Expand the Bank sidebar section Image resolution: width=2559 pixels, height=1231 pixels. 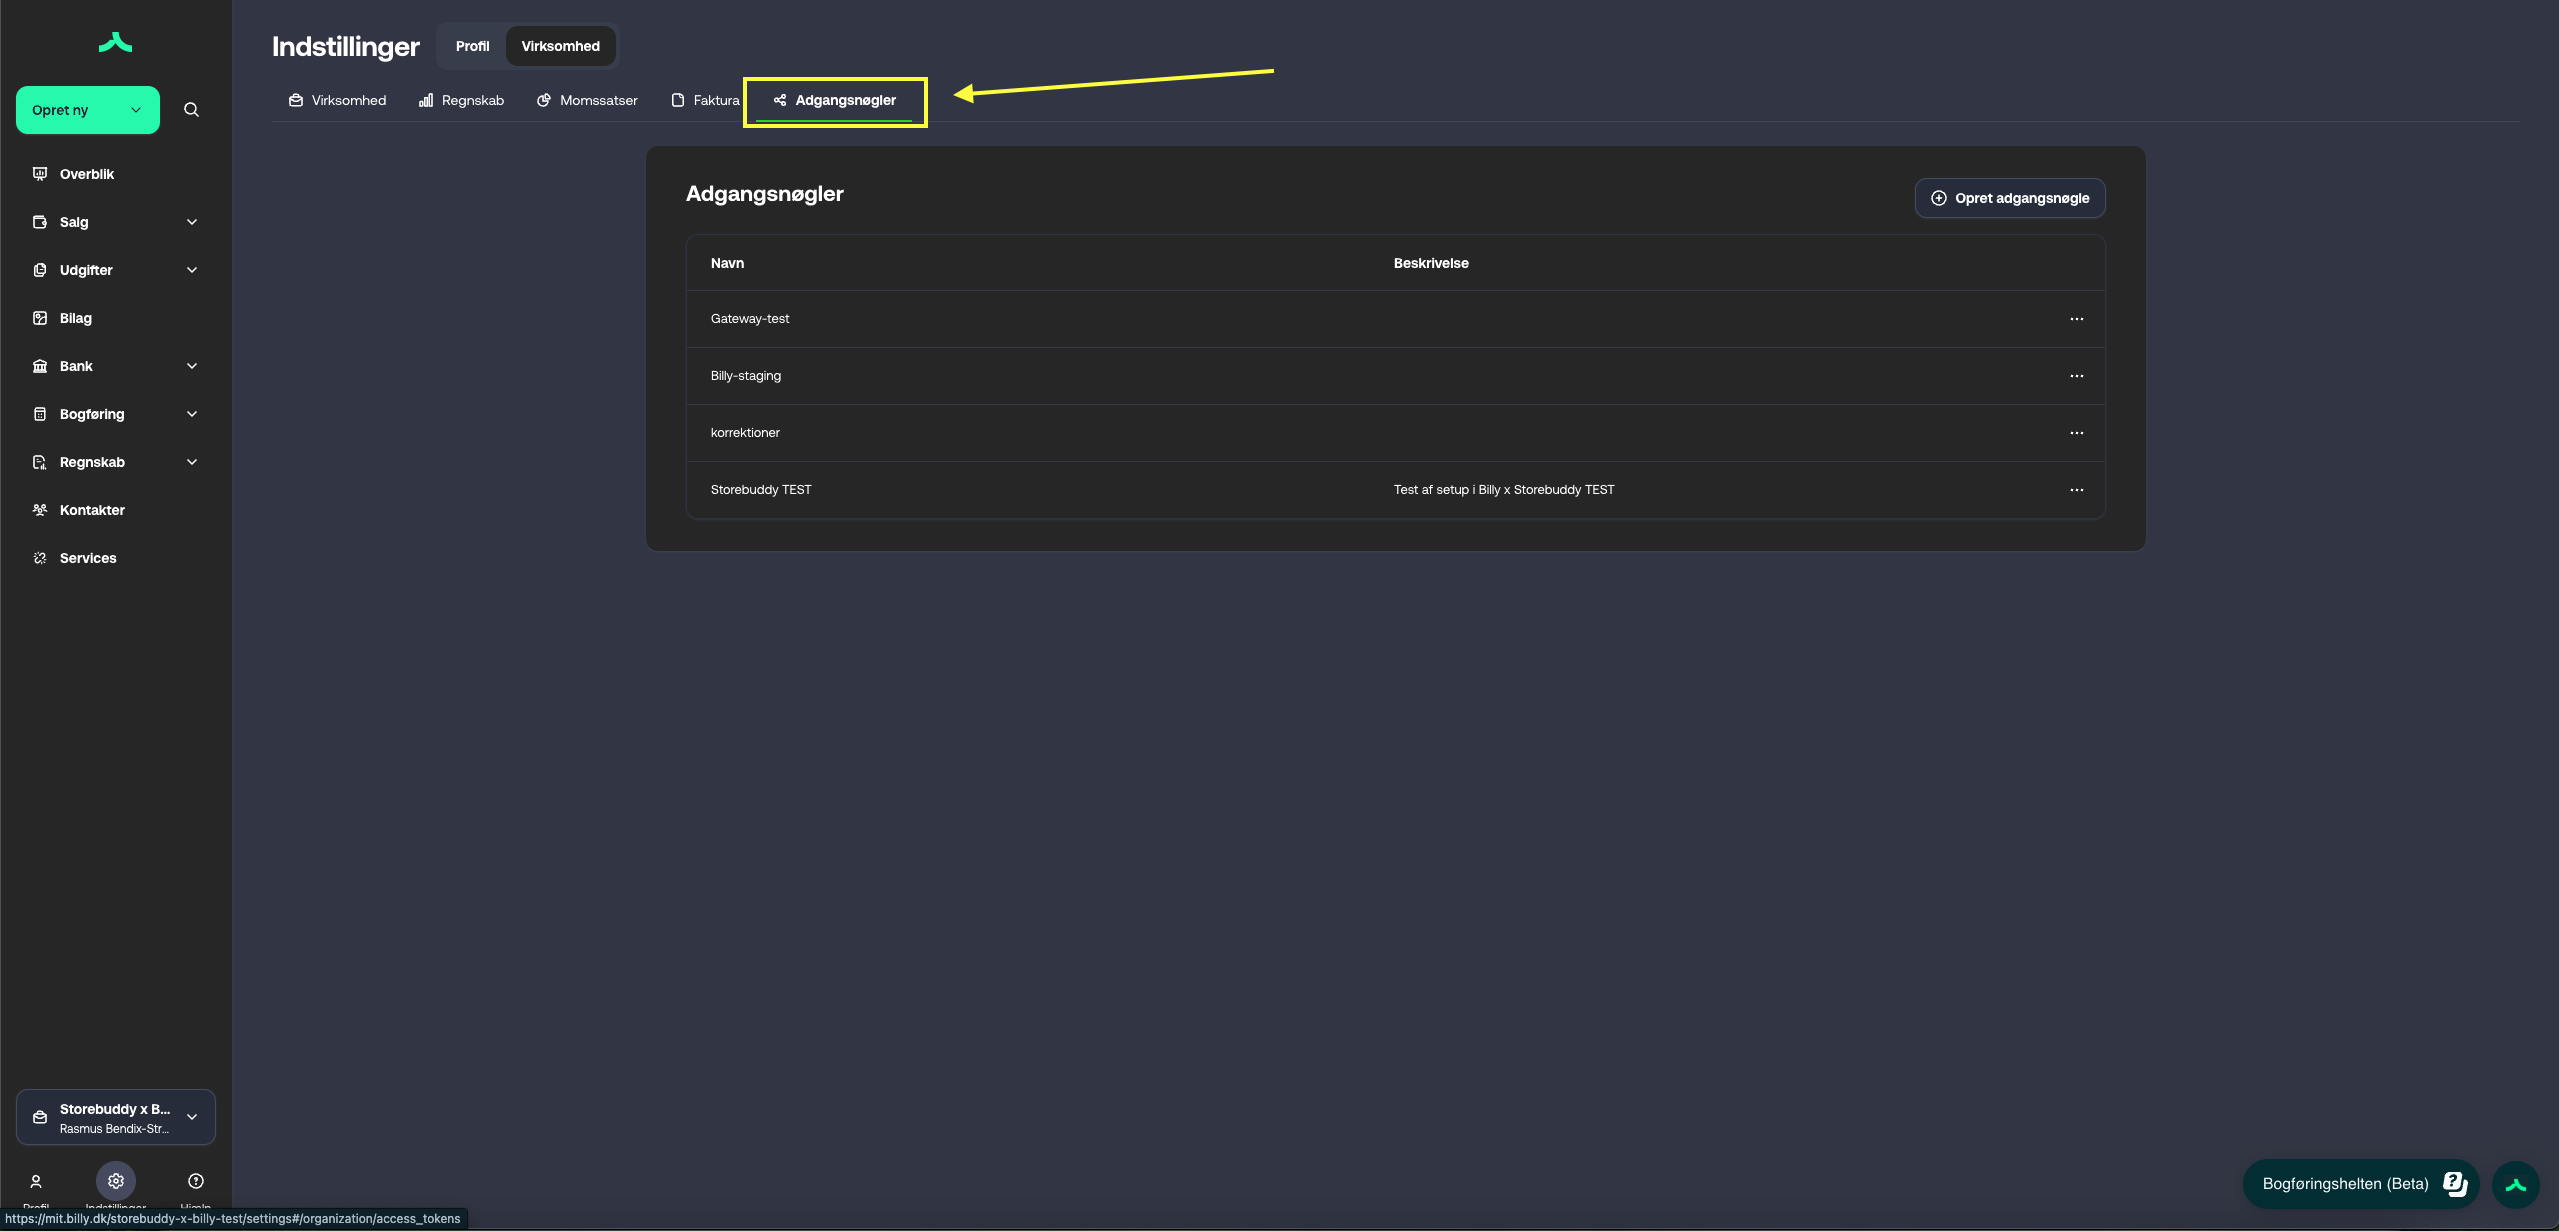(116, 366)
